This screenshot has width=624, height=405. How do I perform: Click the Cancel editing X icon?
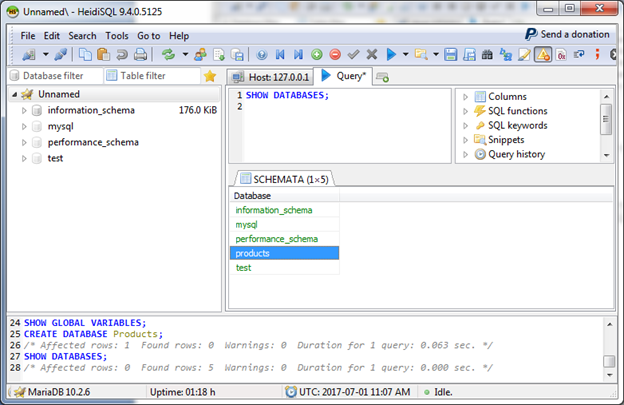(x=372, y=55)
